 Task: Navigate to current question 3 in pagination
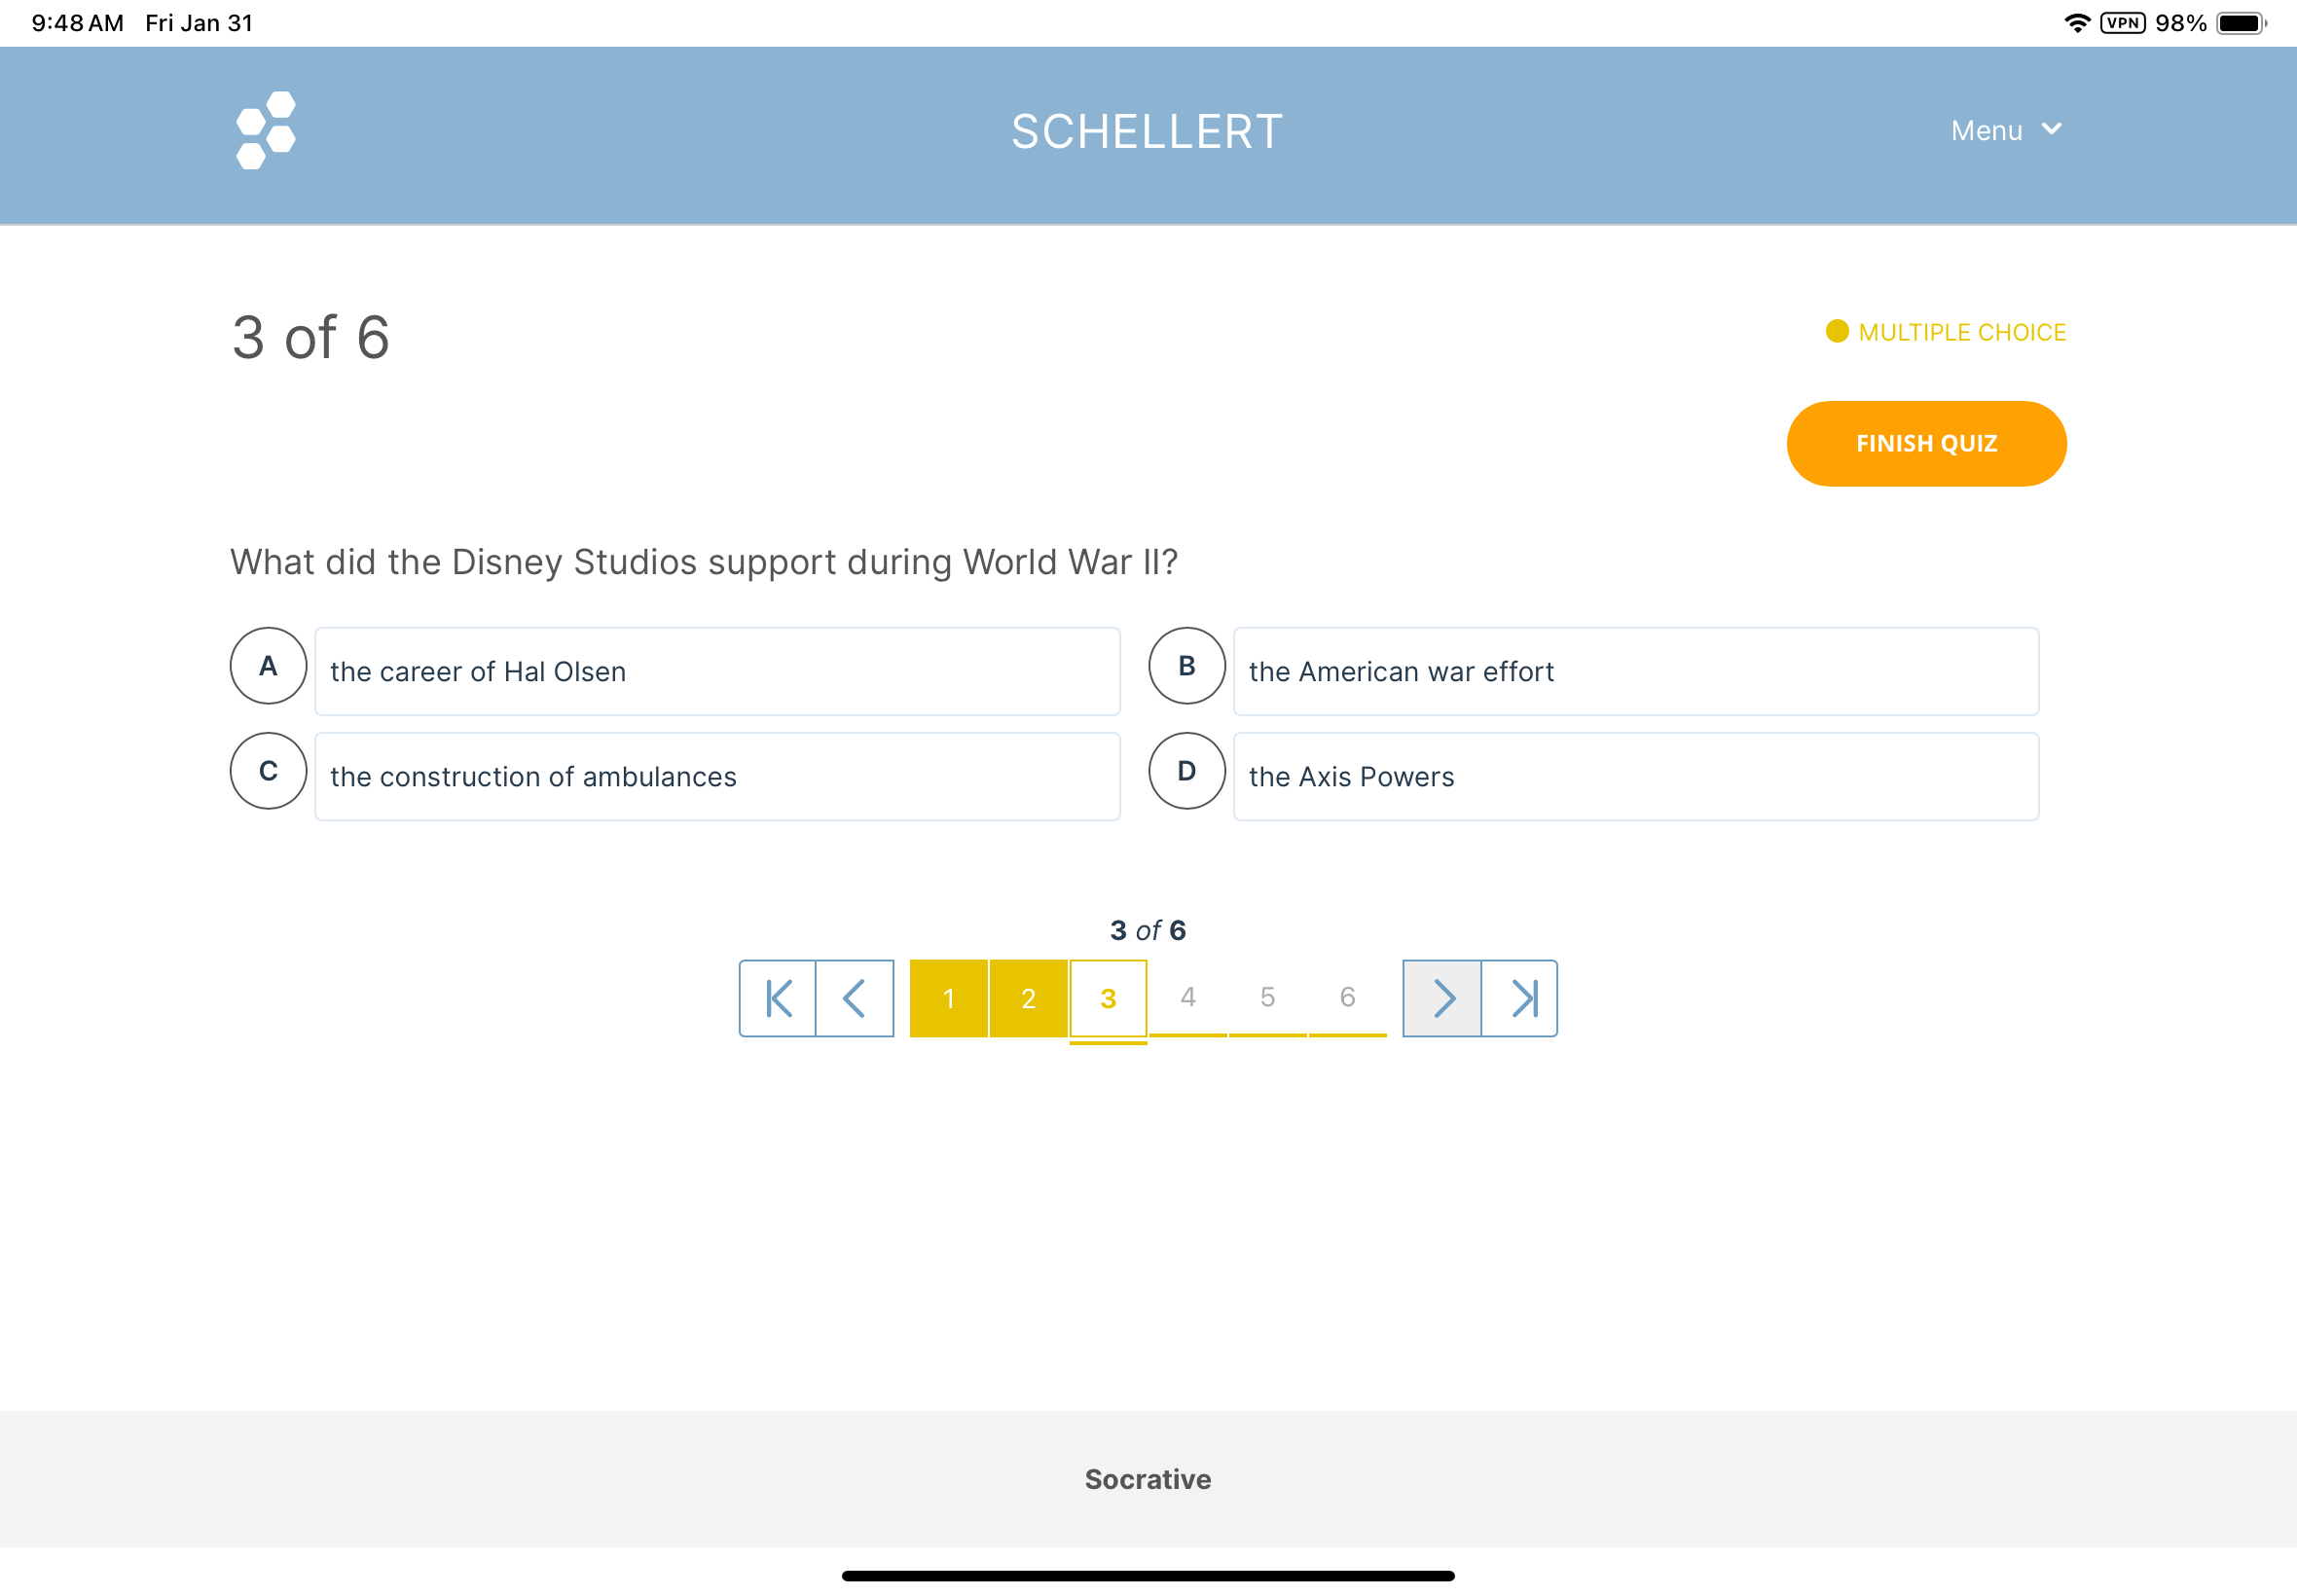[1109, 997]
